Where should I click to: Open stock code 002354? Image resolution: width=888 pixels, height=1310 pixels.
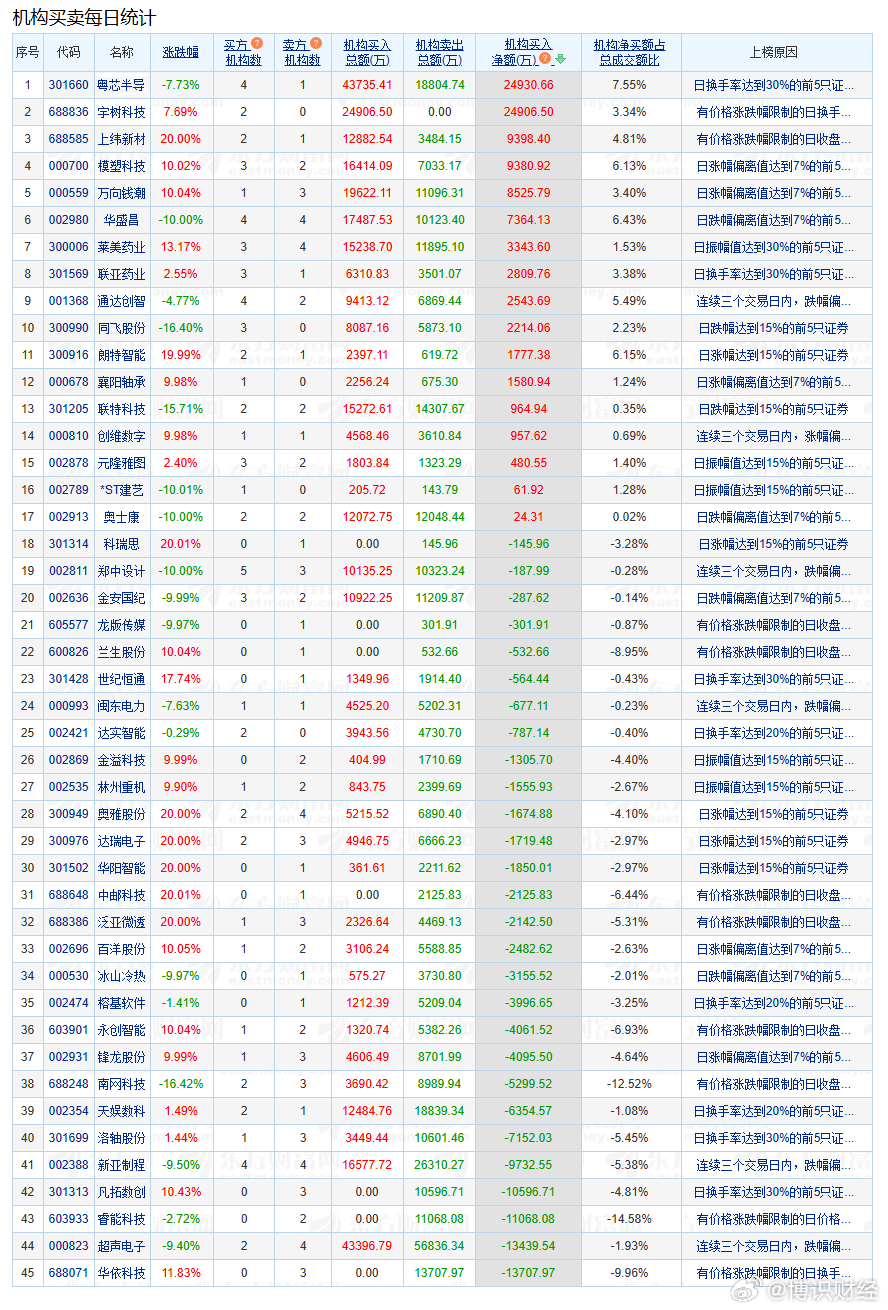pos(69,1111)
